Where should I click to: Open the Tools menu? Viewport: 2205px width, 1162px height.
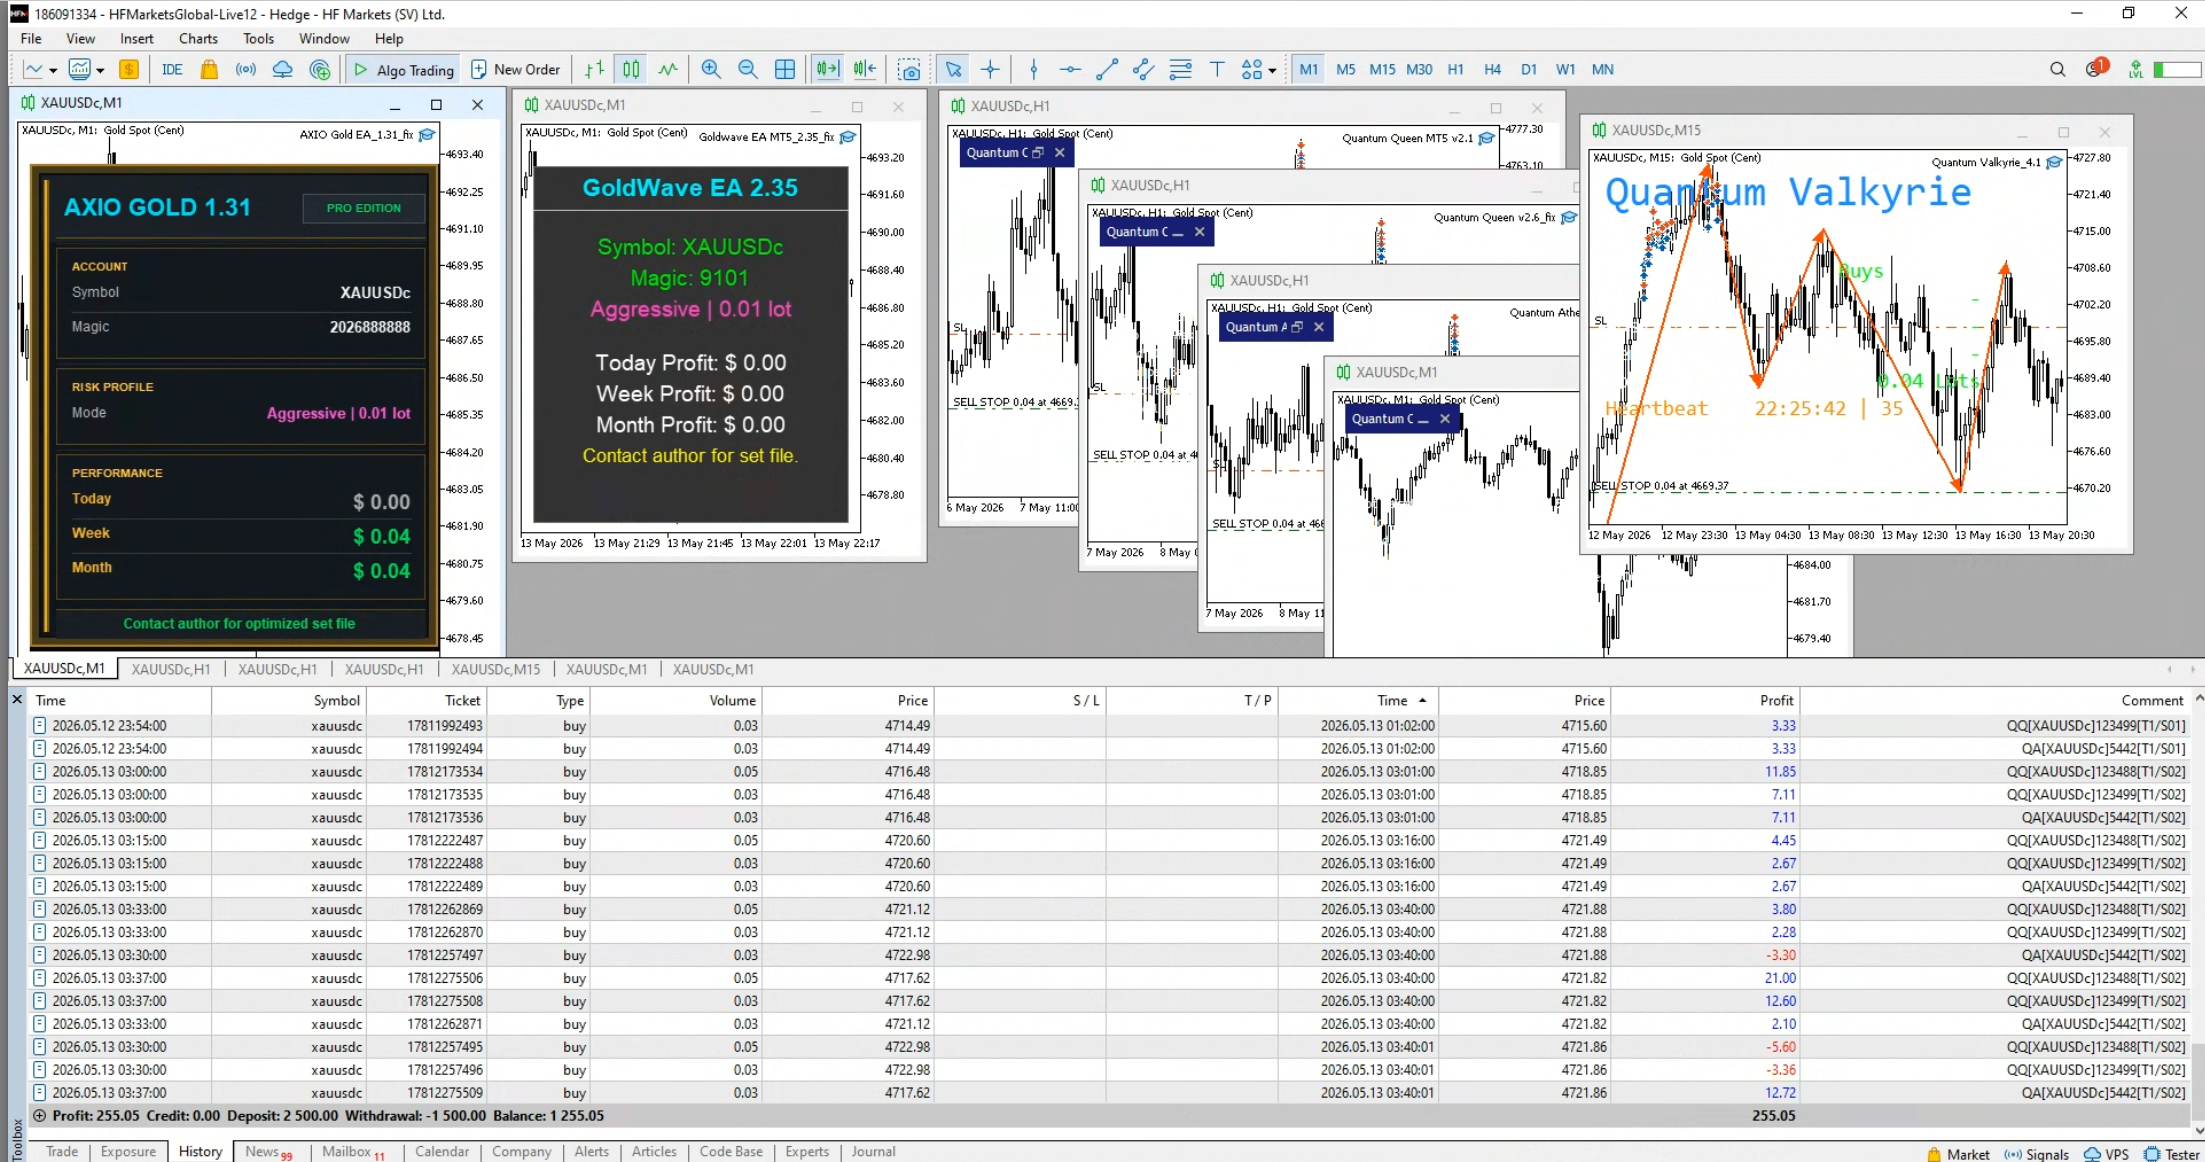coord(258,38)
